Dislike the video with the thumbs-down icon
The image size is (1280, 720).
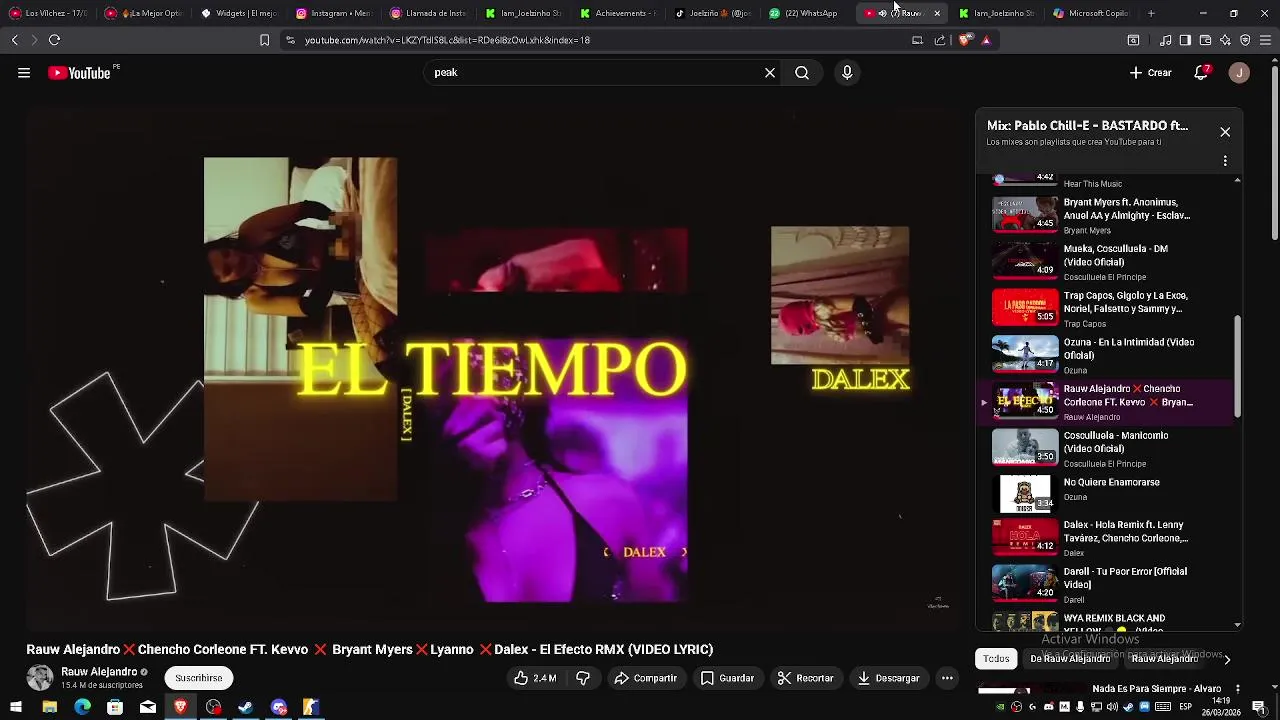click(583, 678)
